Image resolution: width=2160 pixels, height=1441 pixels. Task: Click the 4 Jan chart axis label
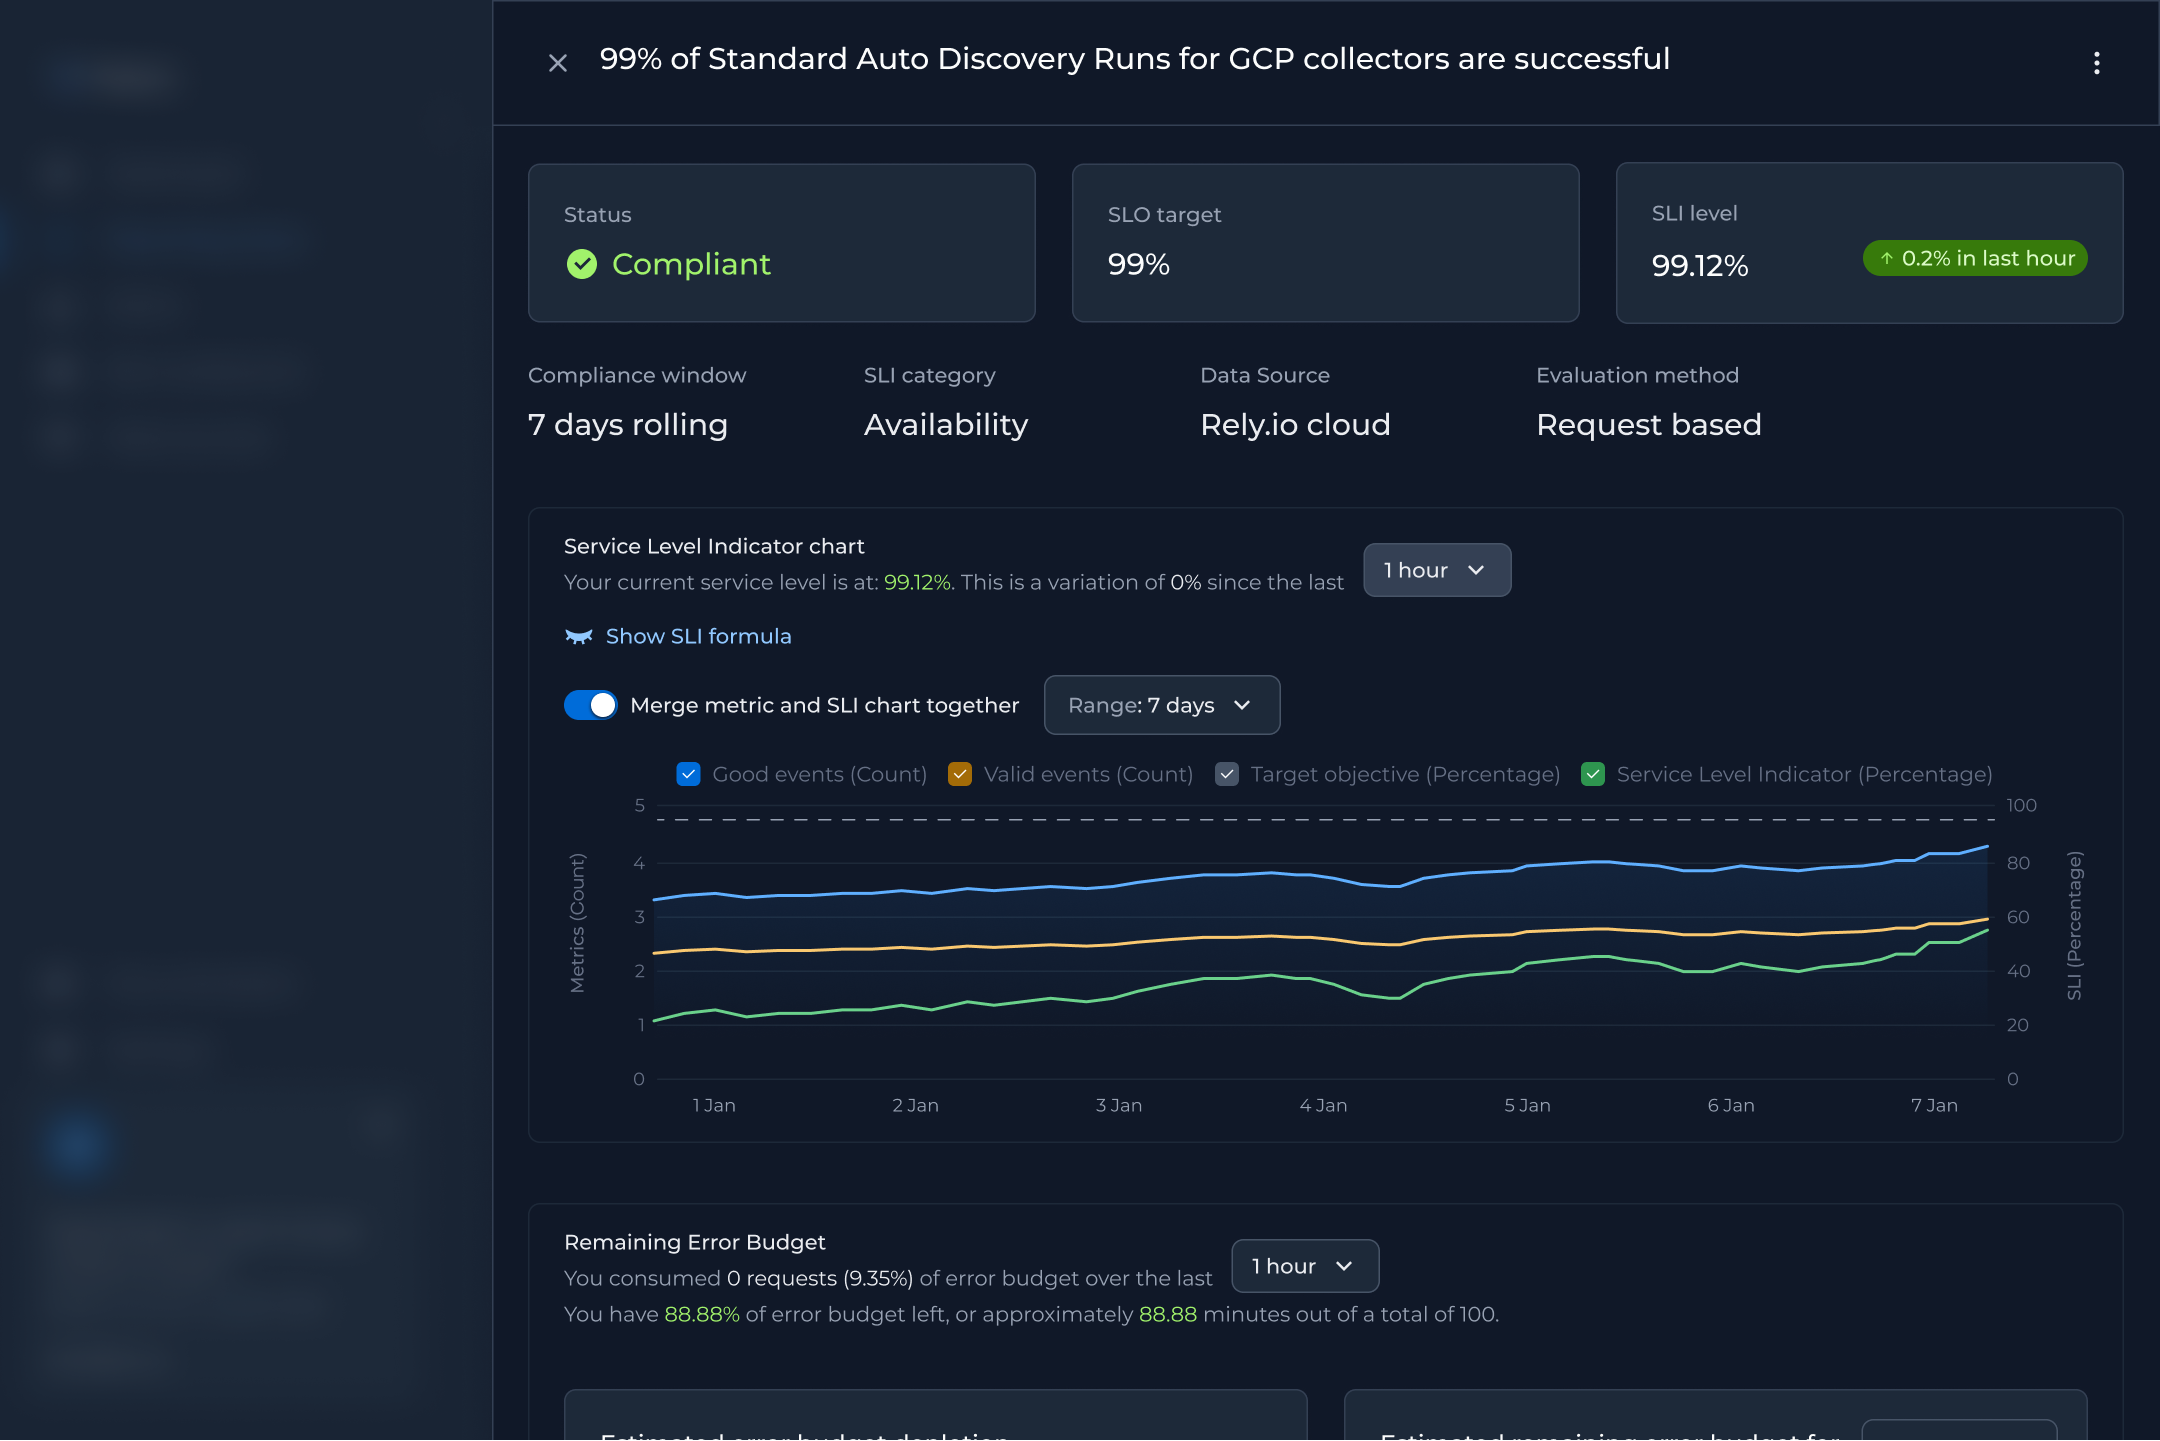[1323, 1105]
